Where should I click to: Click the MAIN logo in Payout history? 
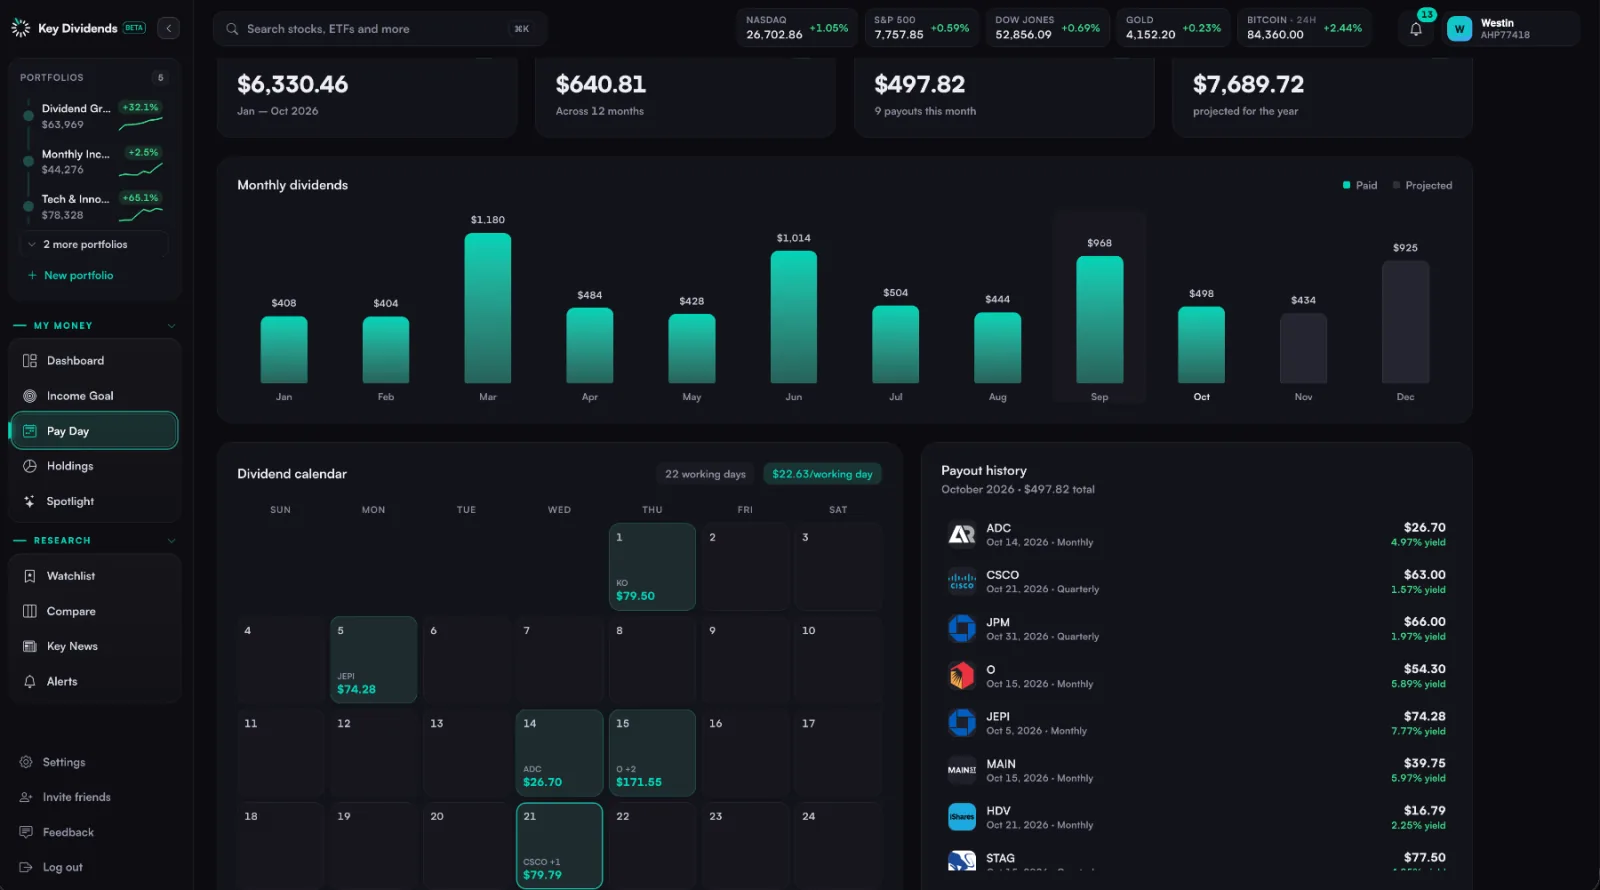click(962, 770)
